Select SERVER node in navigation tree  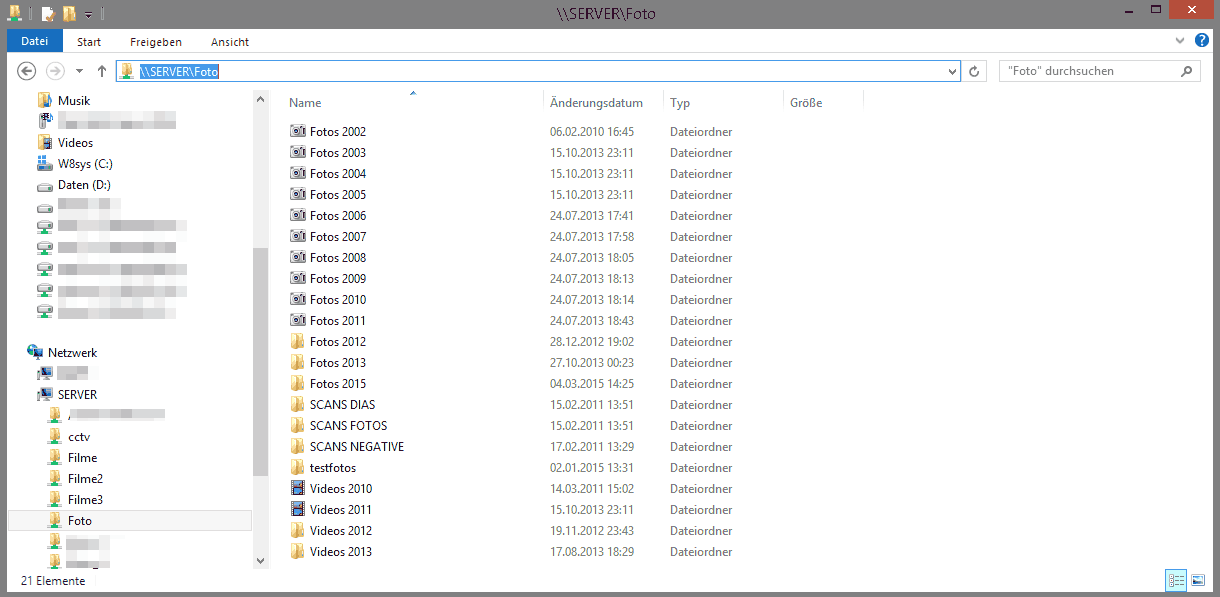pos(77,394)
